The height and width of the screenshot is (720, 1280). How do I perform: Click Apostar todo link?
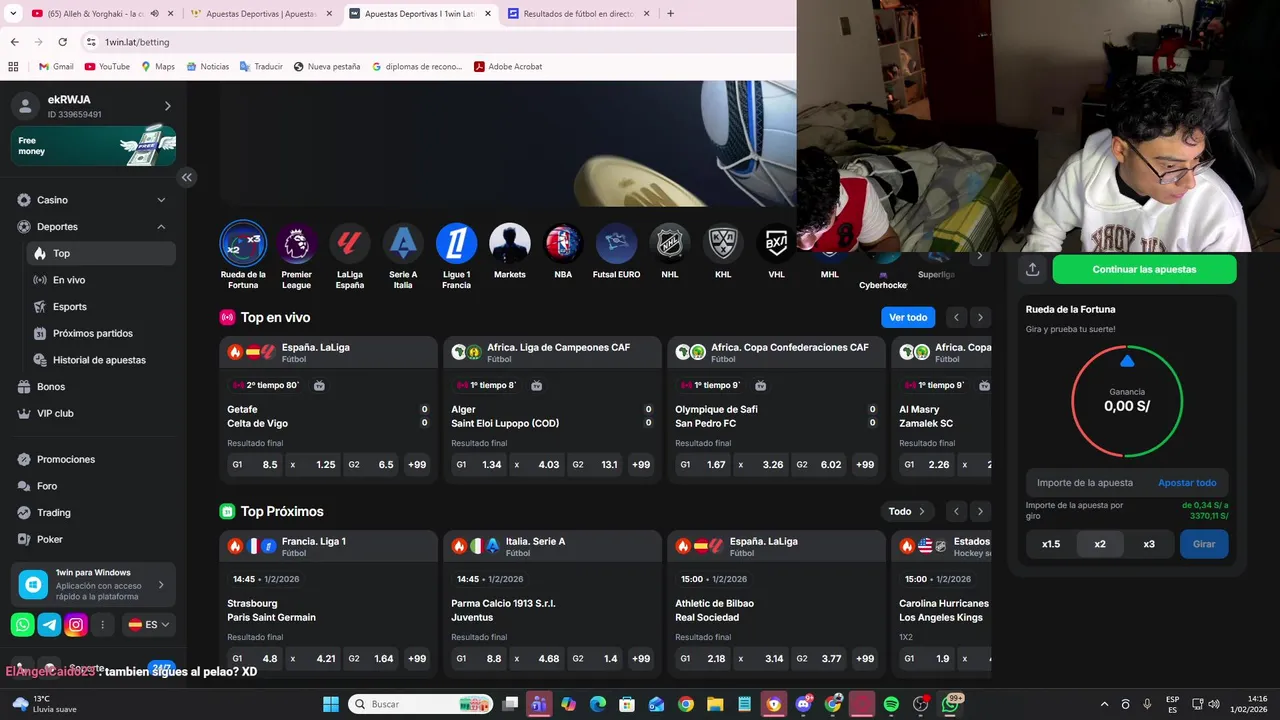[x=1187, y=483]
